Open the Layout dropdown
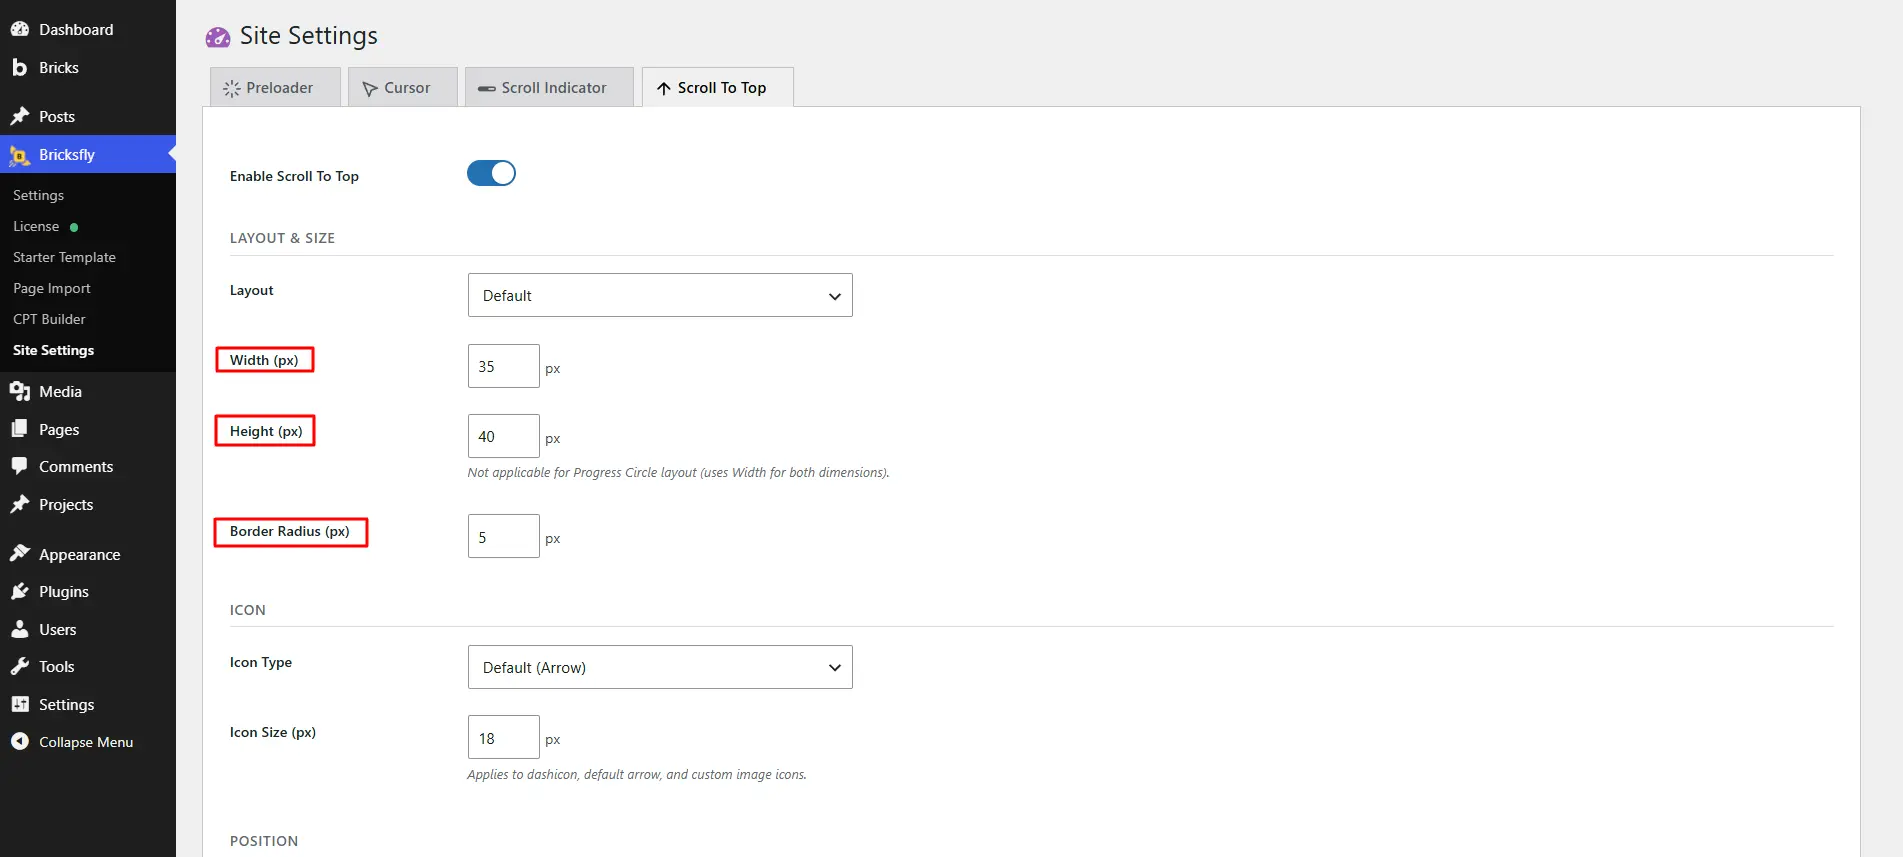Viewport: 1903px width, 857px height. tap(660, 295)
